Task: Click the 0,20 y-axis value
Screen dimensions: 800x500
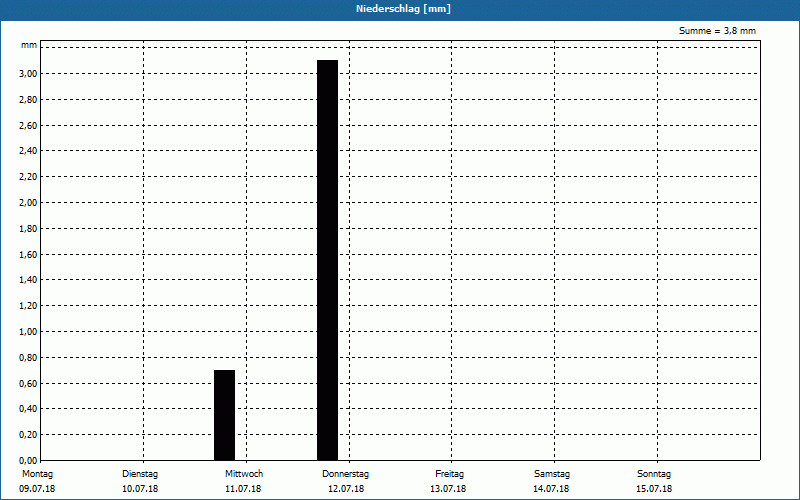Action: click(x=28, y=435)
